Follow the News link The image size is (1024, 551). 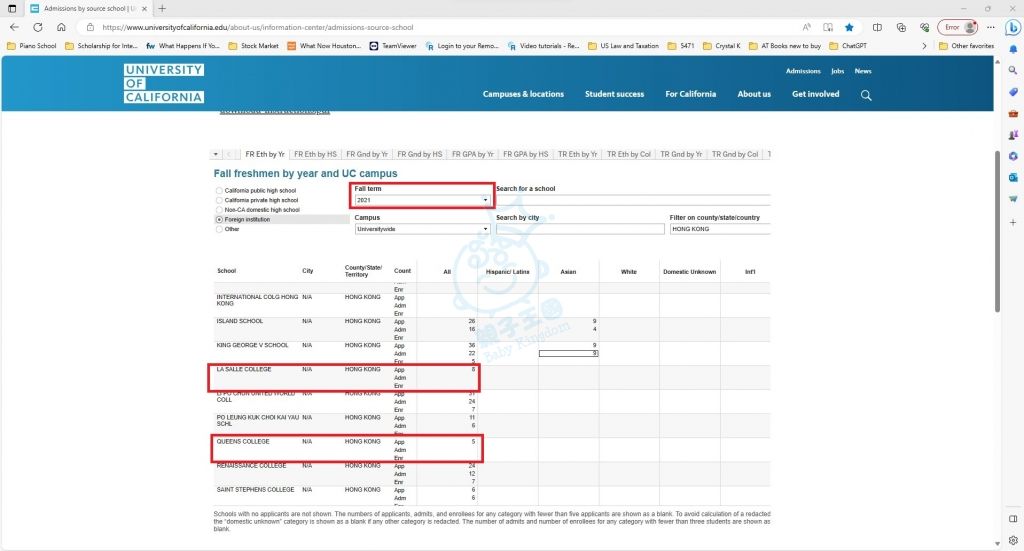[x=863, y=71]
